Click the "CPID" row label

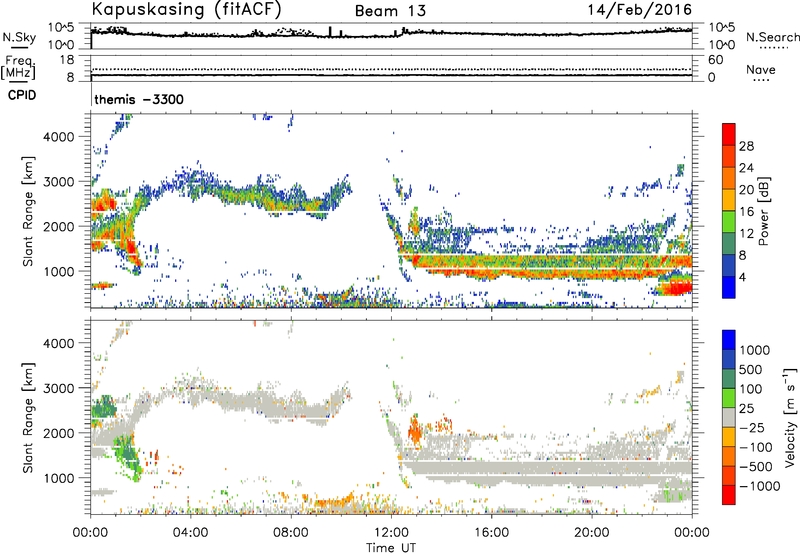pos(22,95)
